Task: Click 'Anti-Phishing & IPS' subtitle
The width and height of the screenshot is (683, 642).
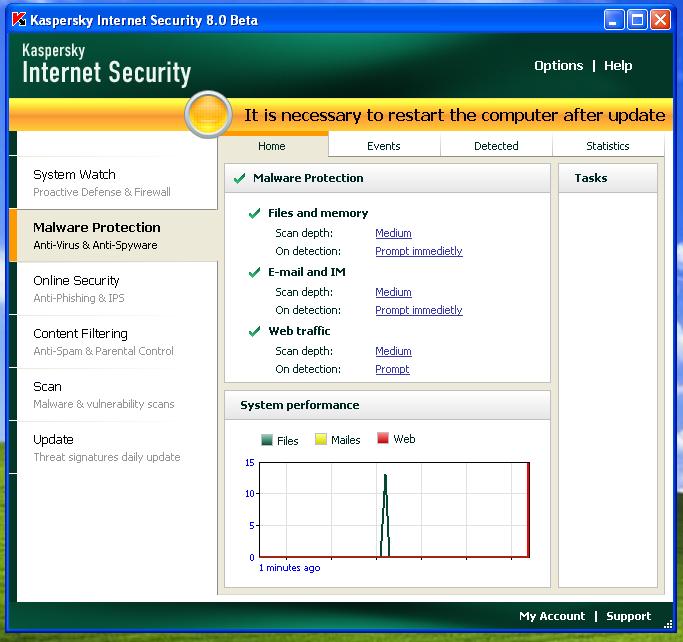Action: [x=79, y=298]
